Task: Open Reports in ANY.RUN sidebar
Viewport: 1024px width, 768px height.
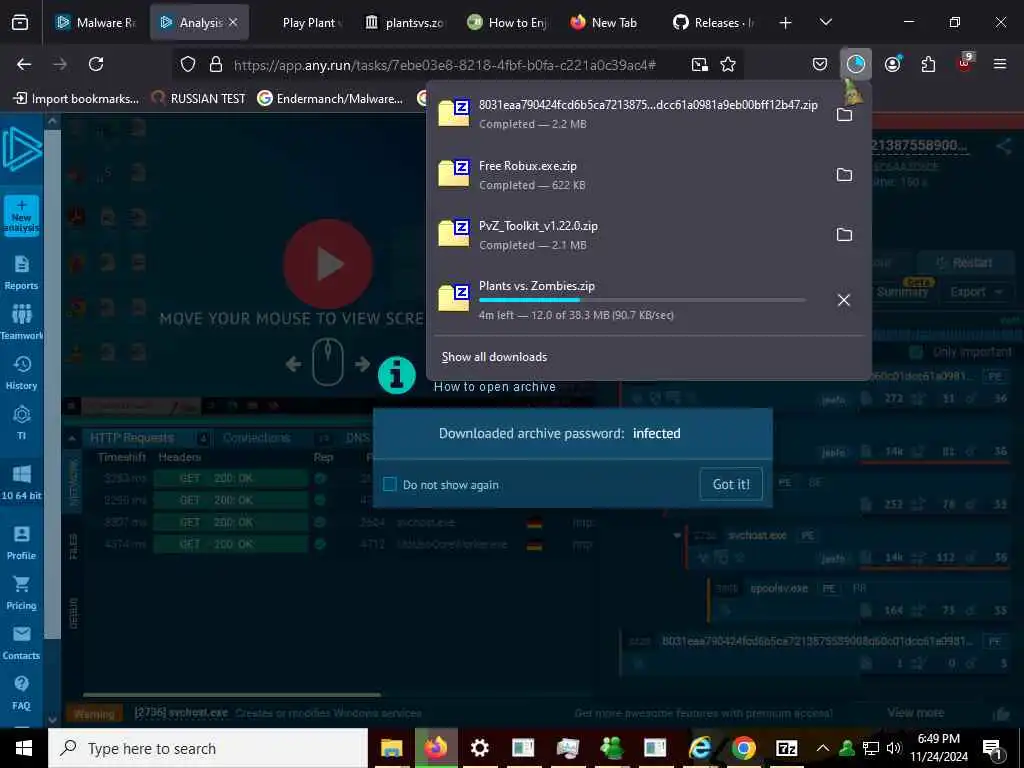Action: (x=22, y=273)
